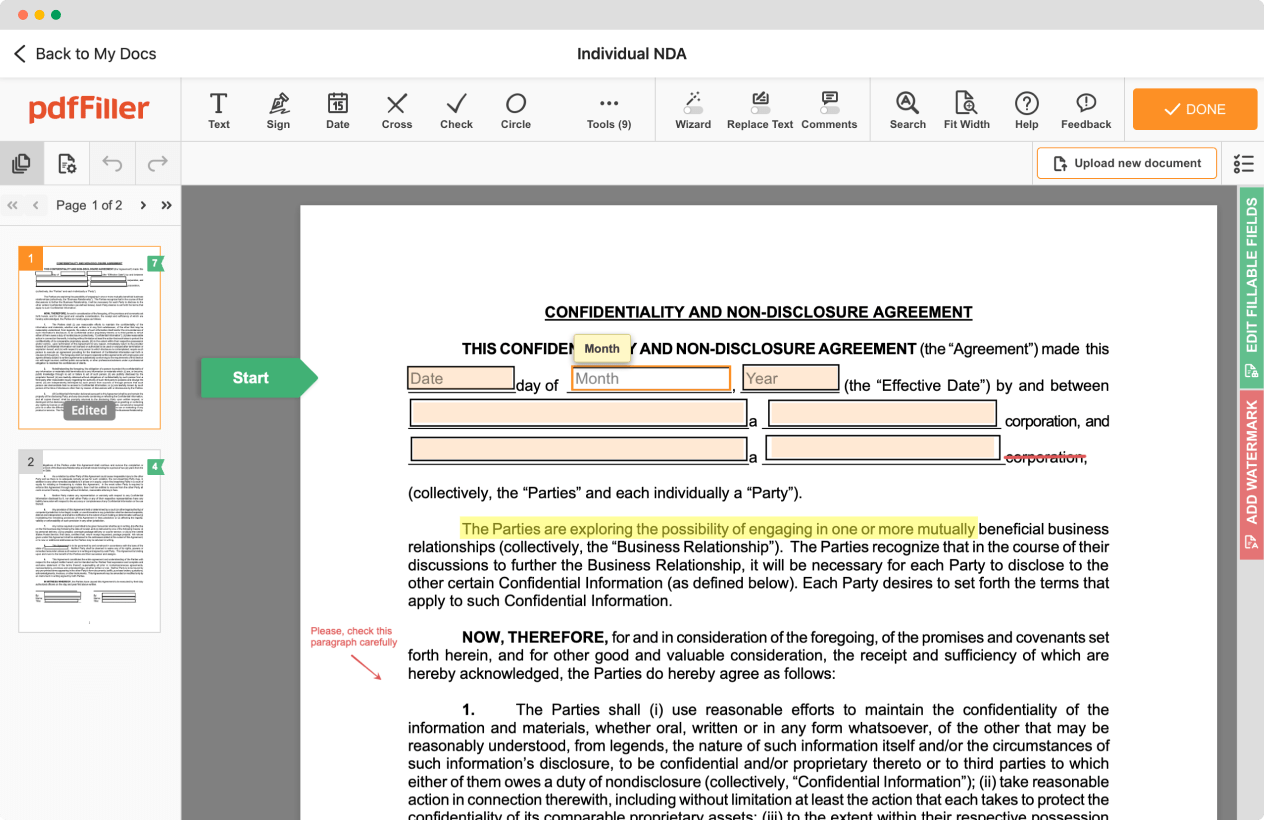This screenshot has width=1264, height=820.
Task: View document Comments
Action: (828, 109)
